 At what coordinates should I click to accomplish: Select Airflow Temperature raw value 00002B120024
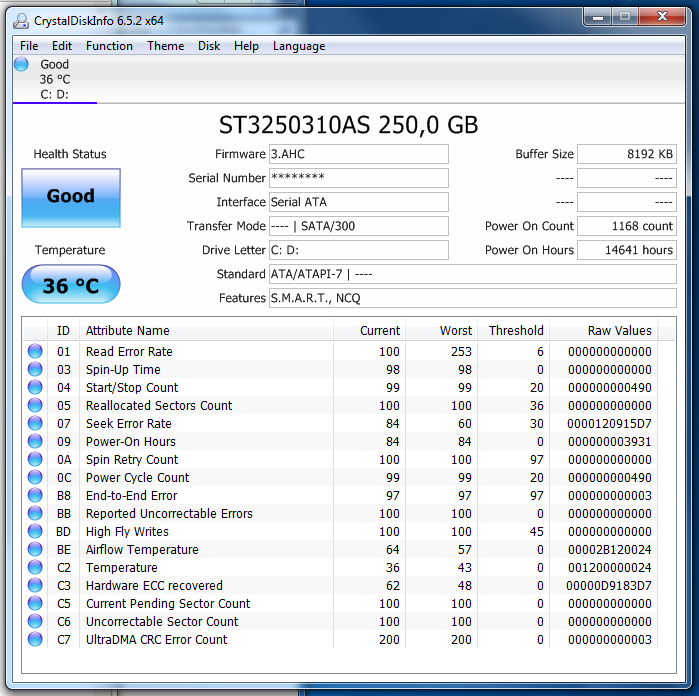610,549
